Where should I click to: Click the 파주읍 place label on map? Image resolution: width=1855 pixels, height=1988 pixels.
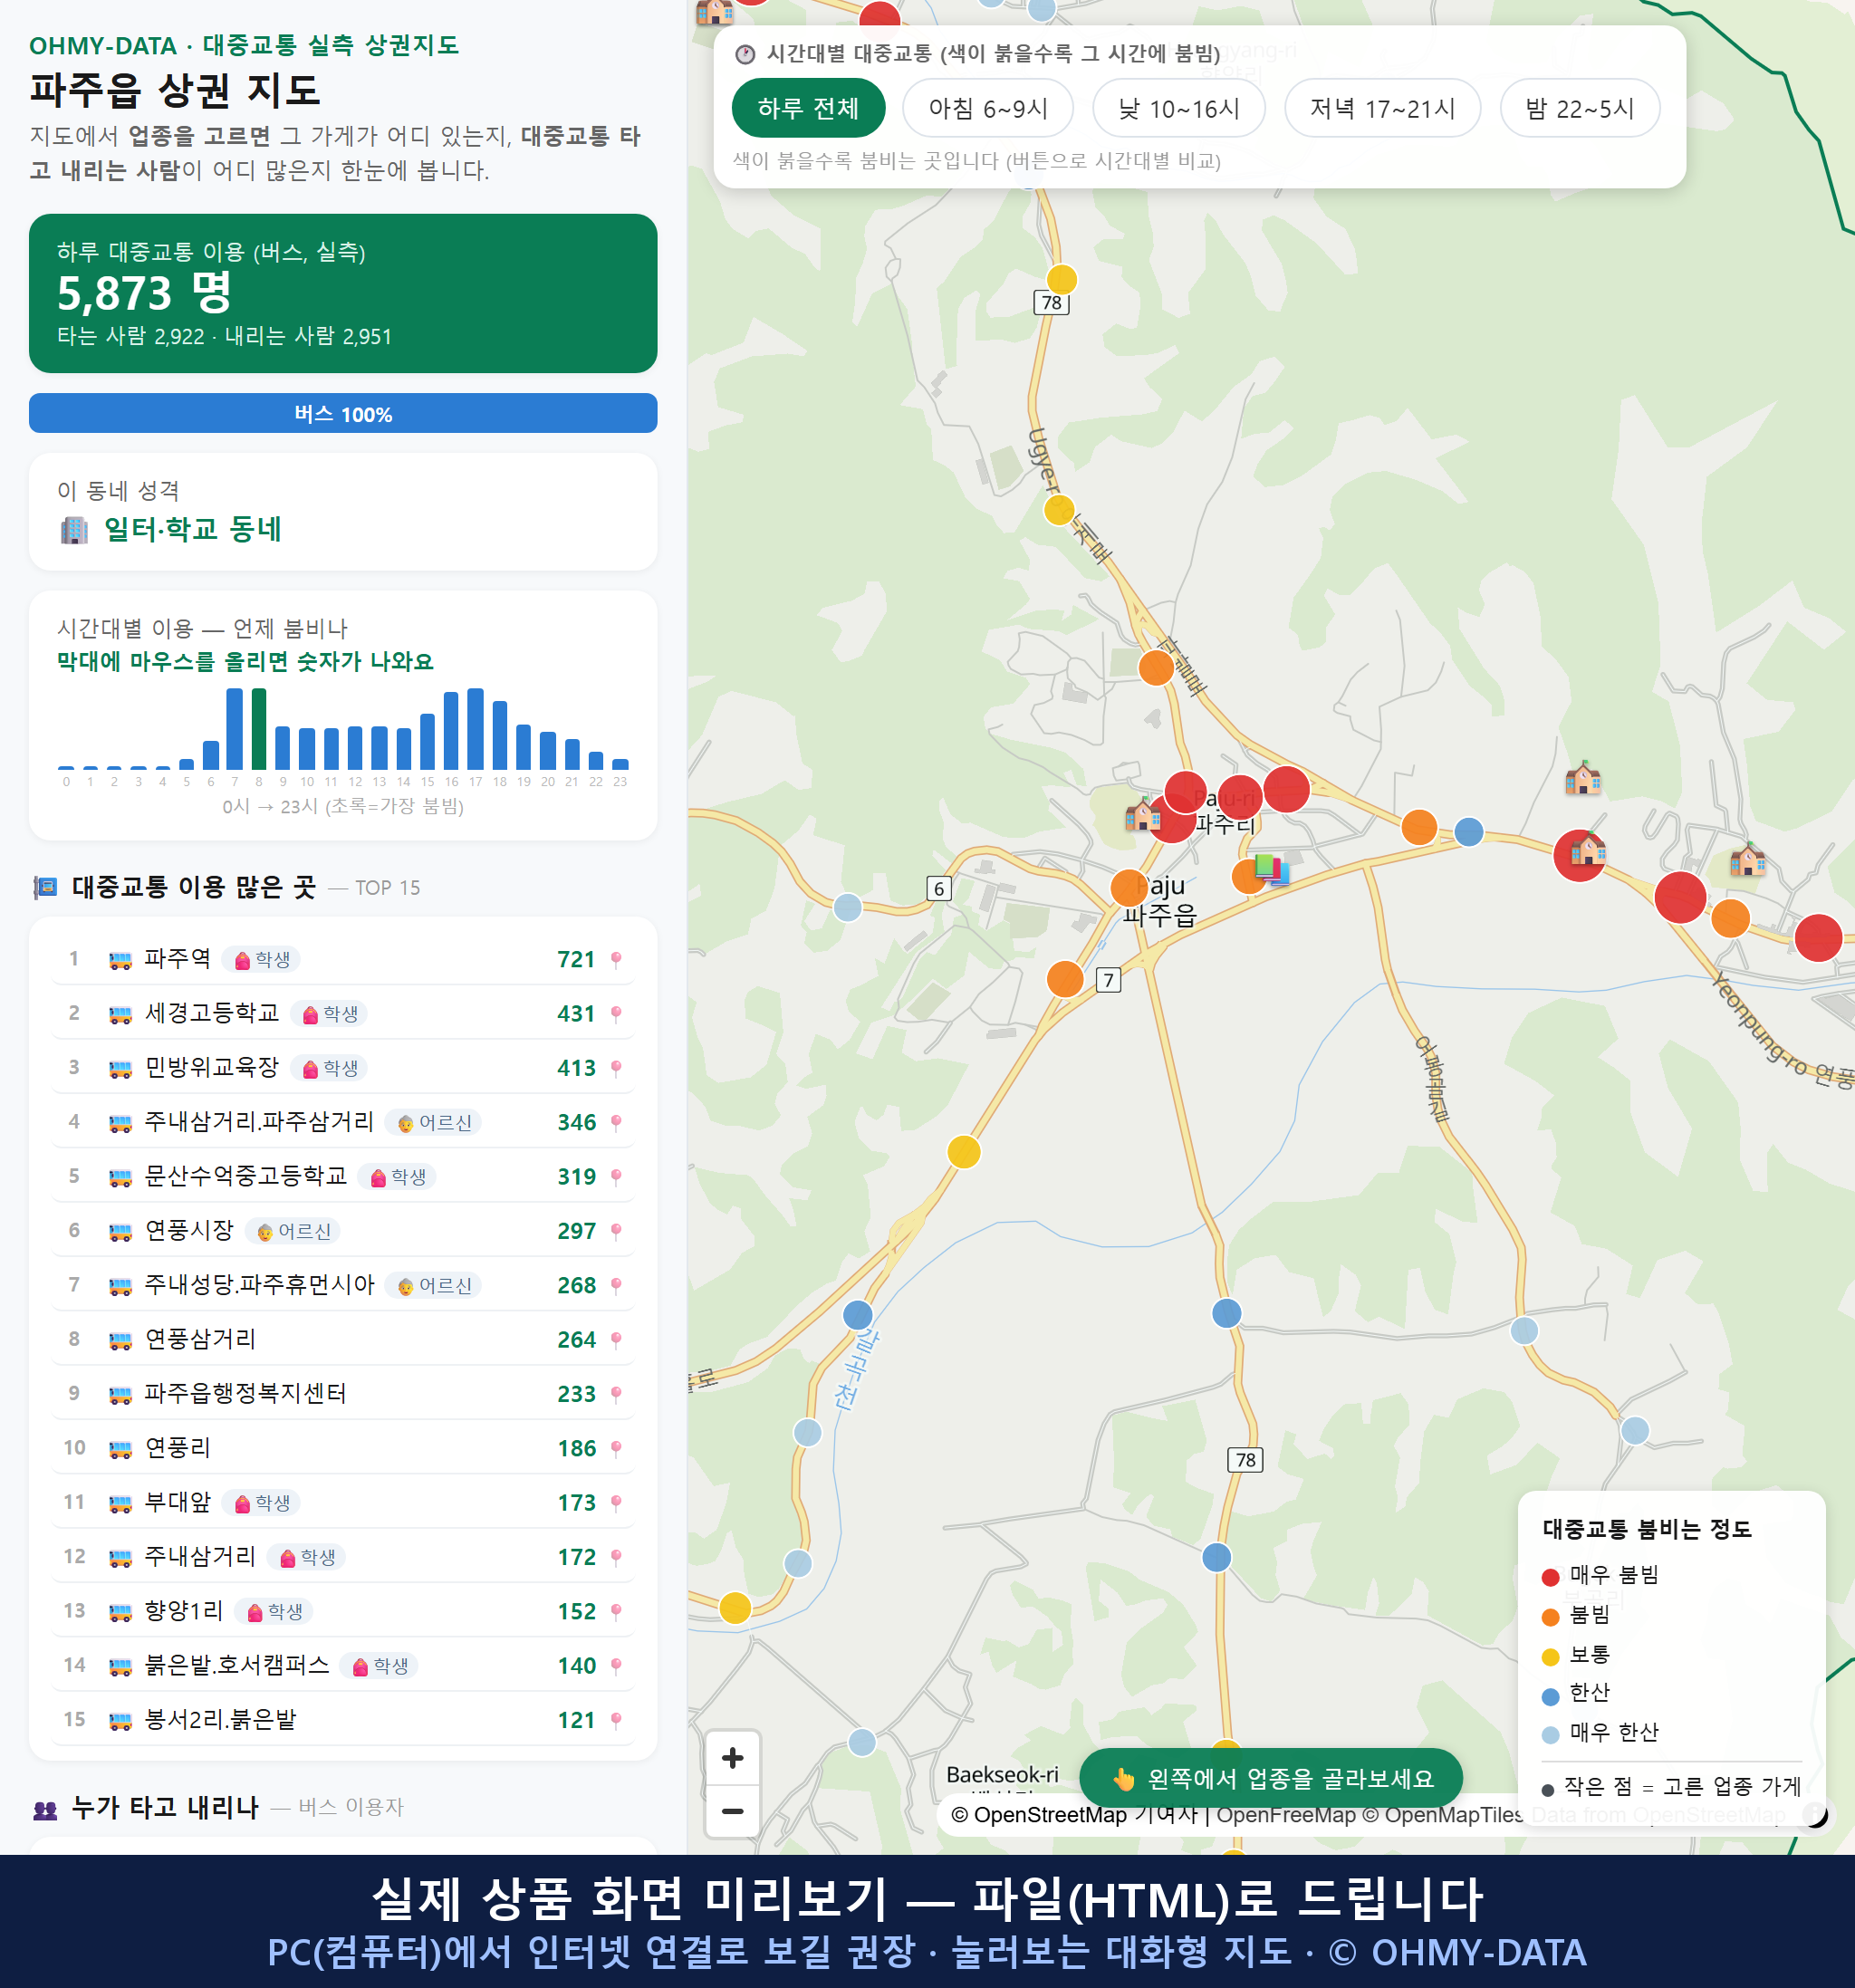[1159, 915]
